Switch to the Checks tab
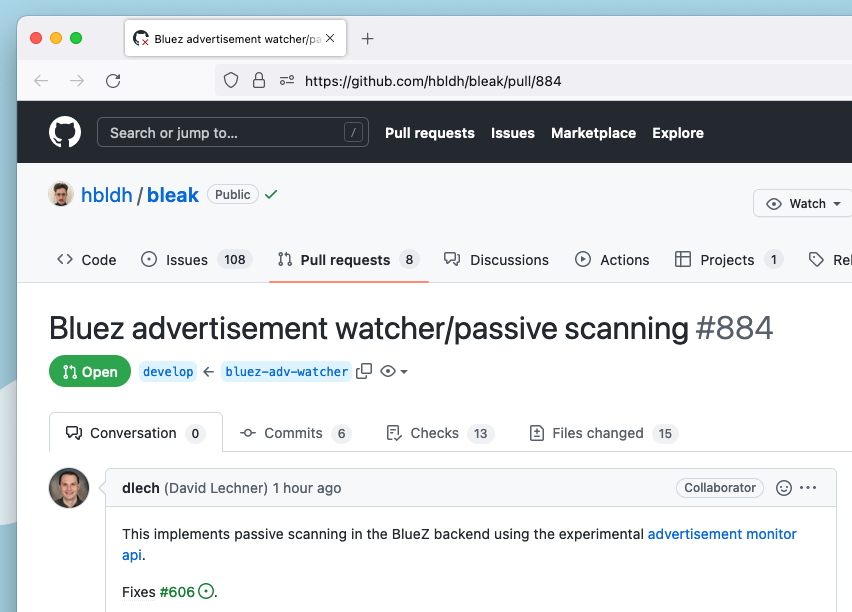 440,433
